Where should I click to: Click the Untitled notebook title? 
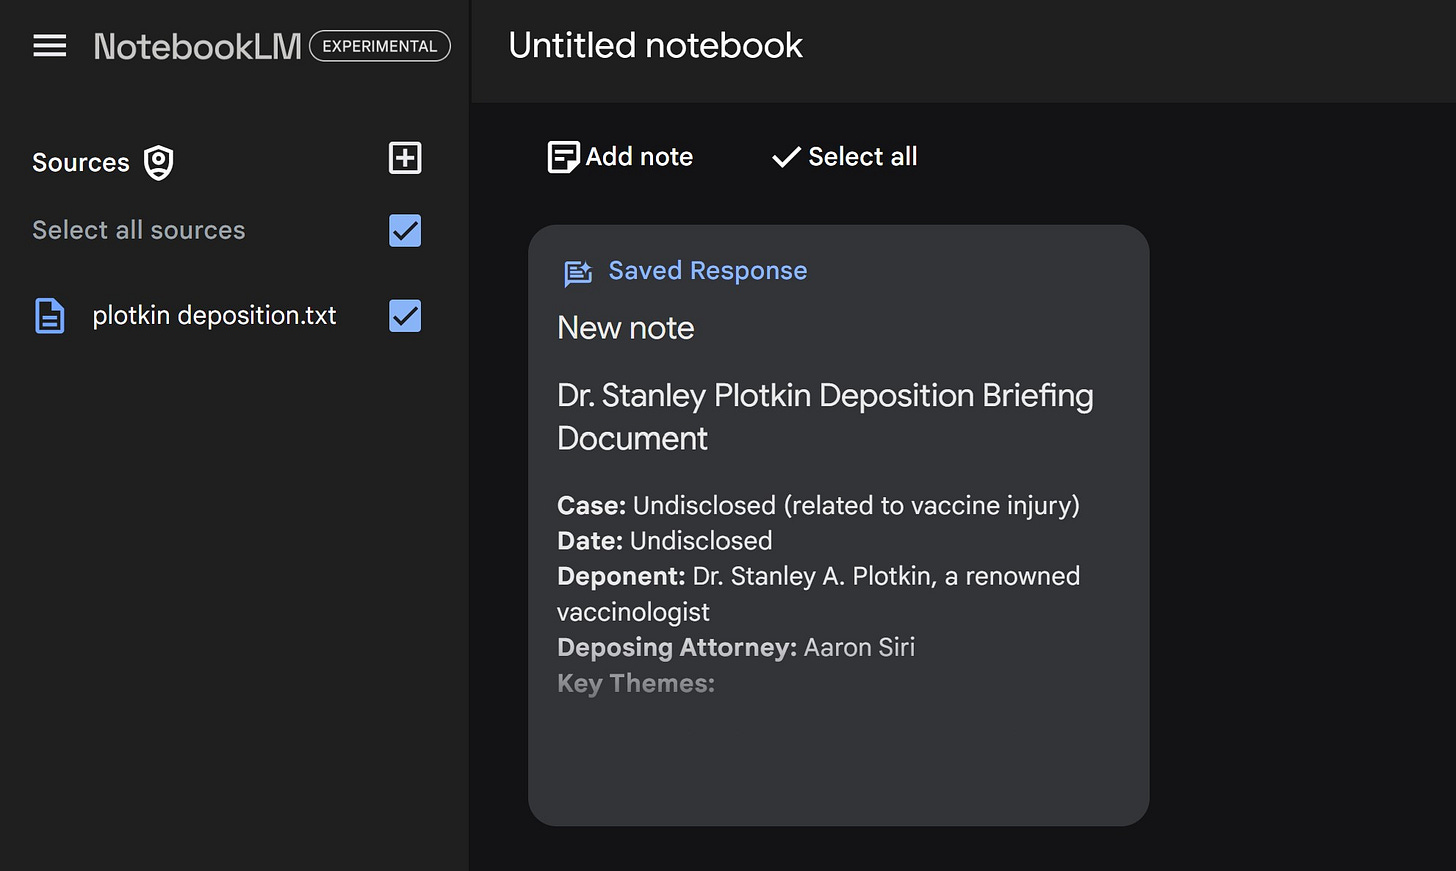tap(655, 46)
